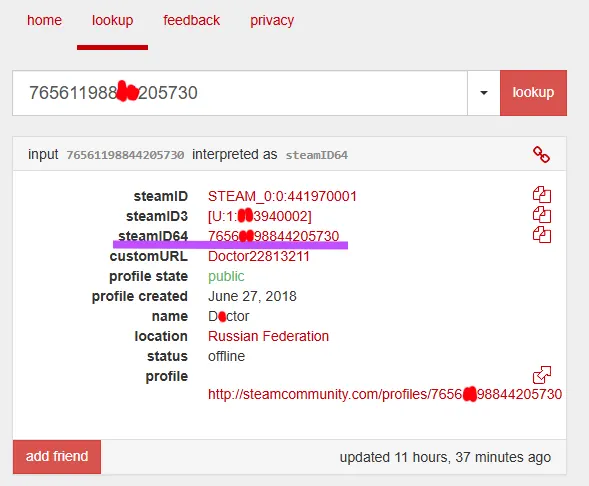Click the profile name value beside the name label
This screenshot has width=589, height=486.
228,316
